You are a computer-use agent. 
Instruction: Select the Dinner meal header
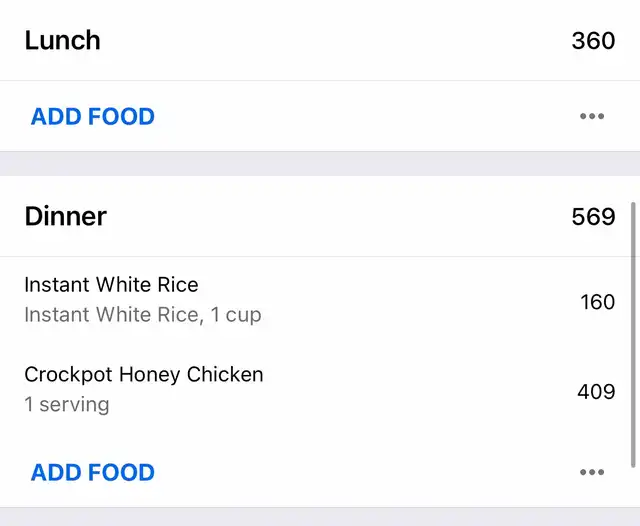(65, 216)
